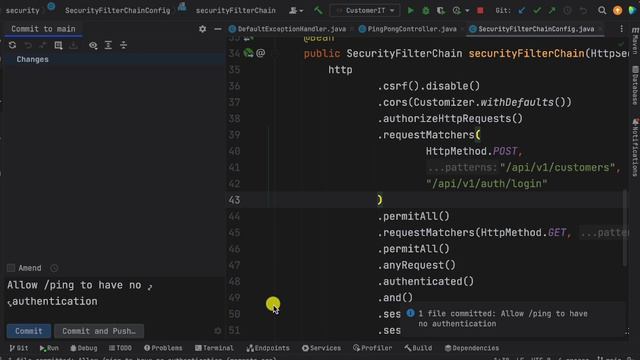The width and height of the screenshot is (640, 360).
Task: Click Git Update Project blue arrow
Action: click(522, 10)
